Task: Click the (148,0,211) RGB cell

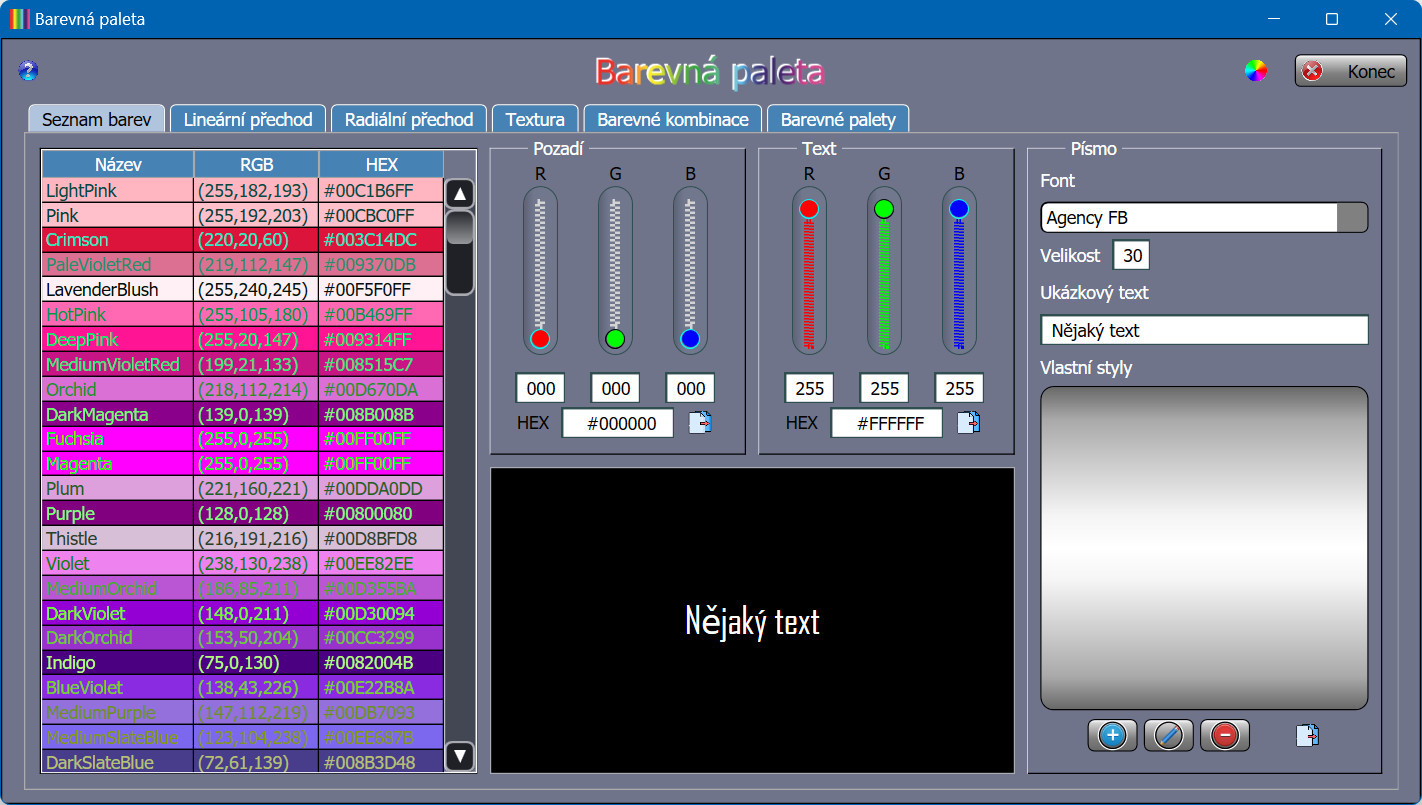Action: coord(257,613)
